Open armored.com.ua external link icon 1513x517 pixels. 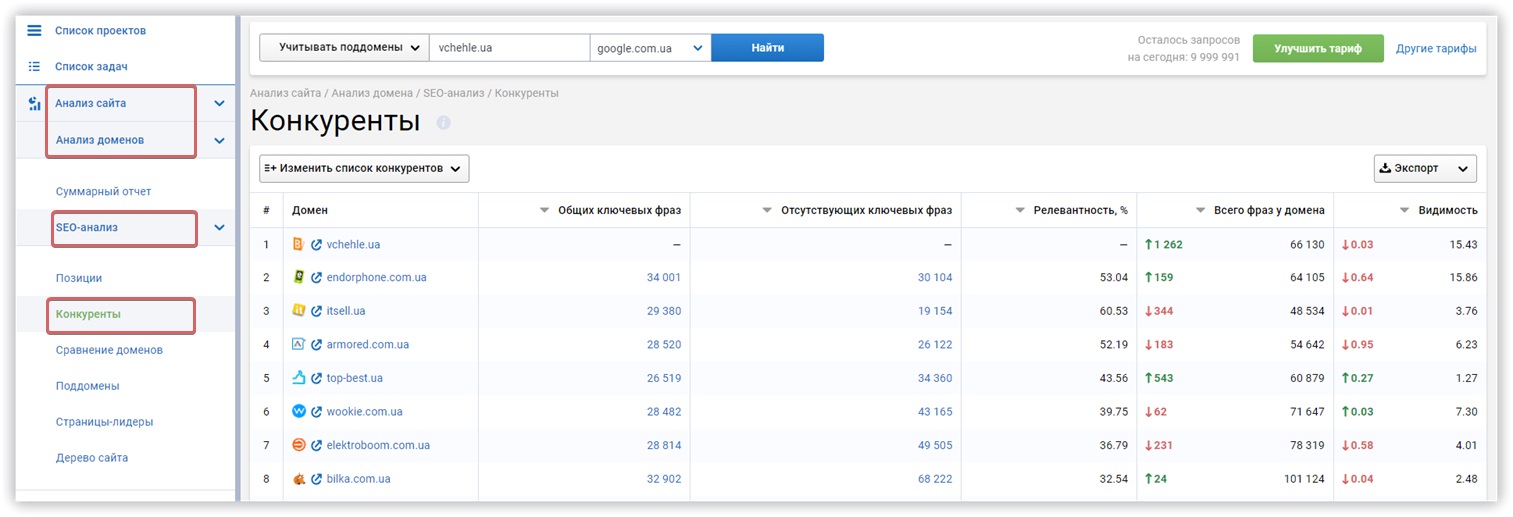[x=317, y=344]
